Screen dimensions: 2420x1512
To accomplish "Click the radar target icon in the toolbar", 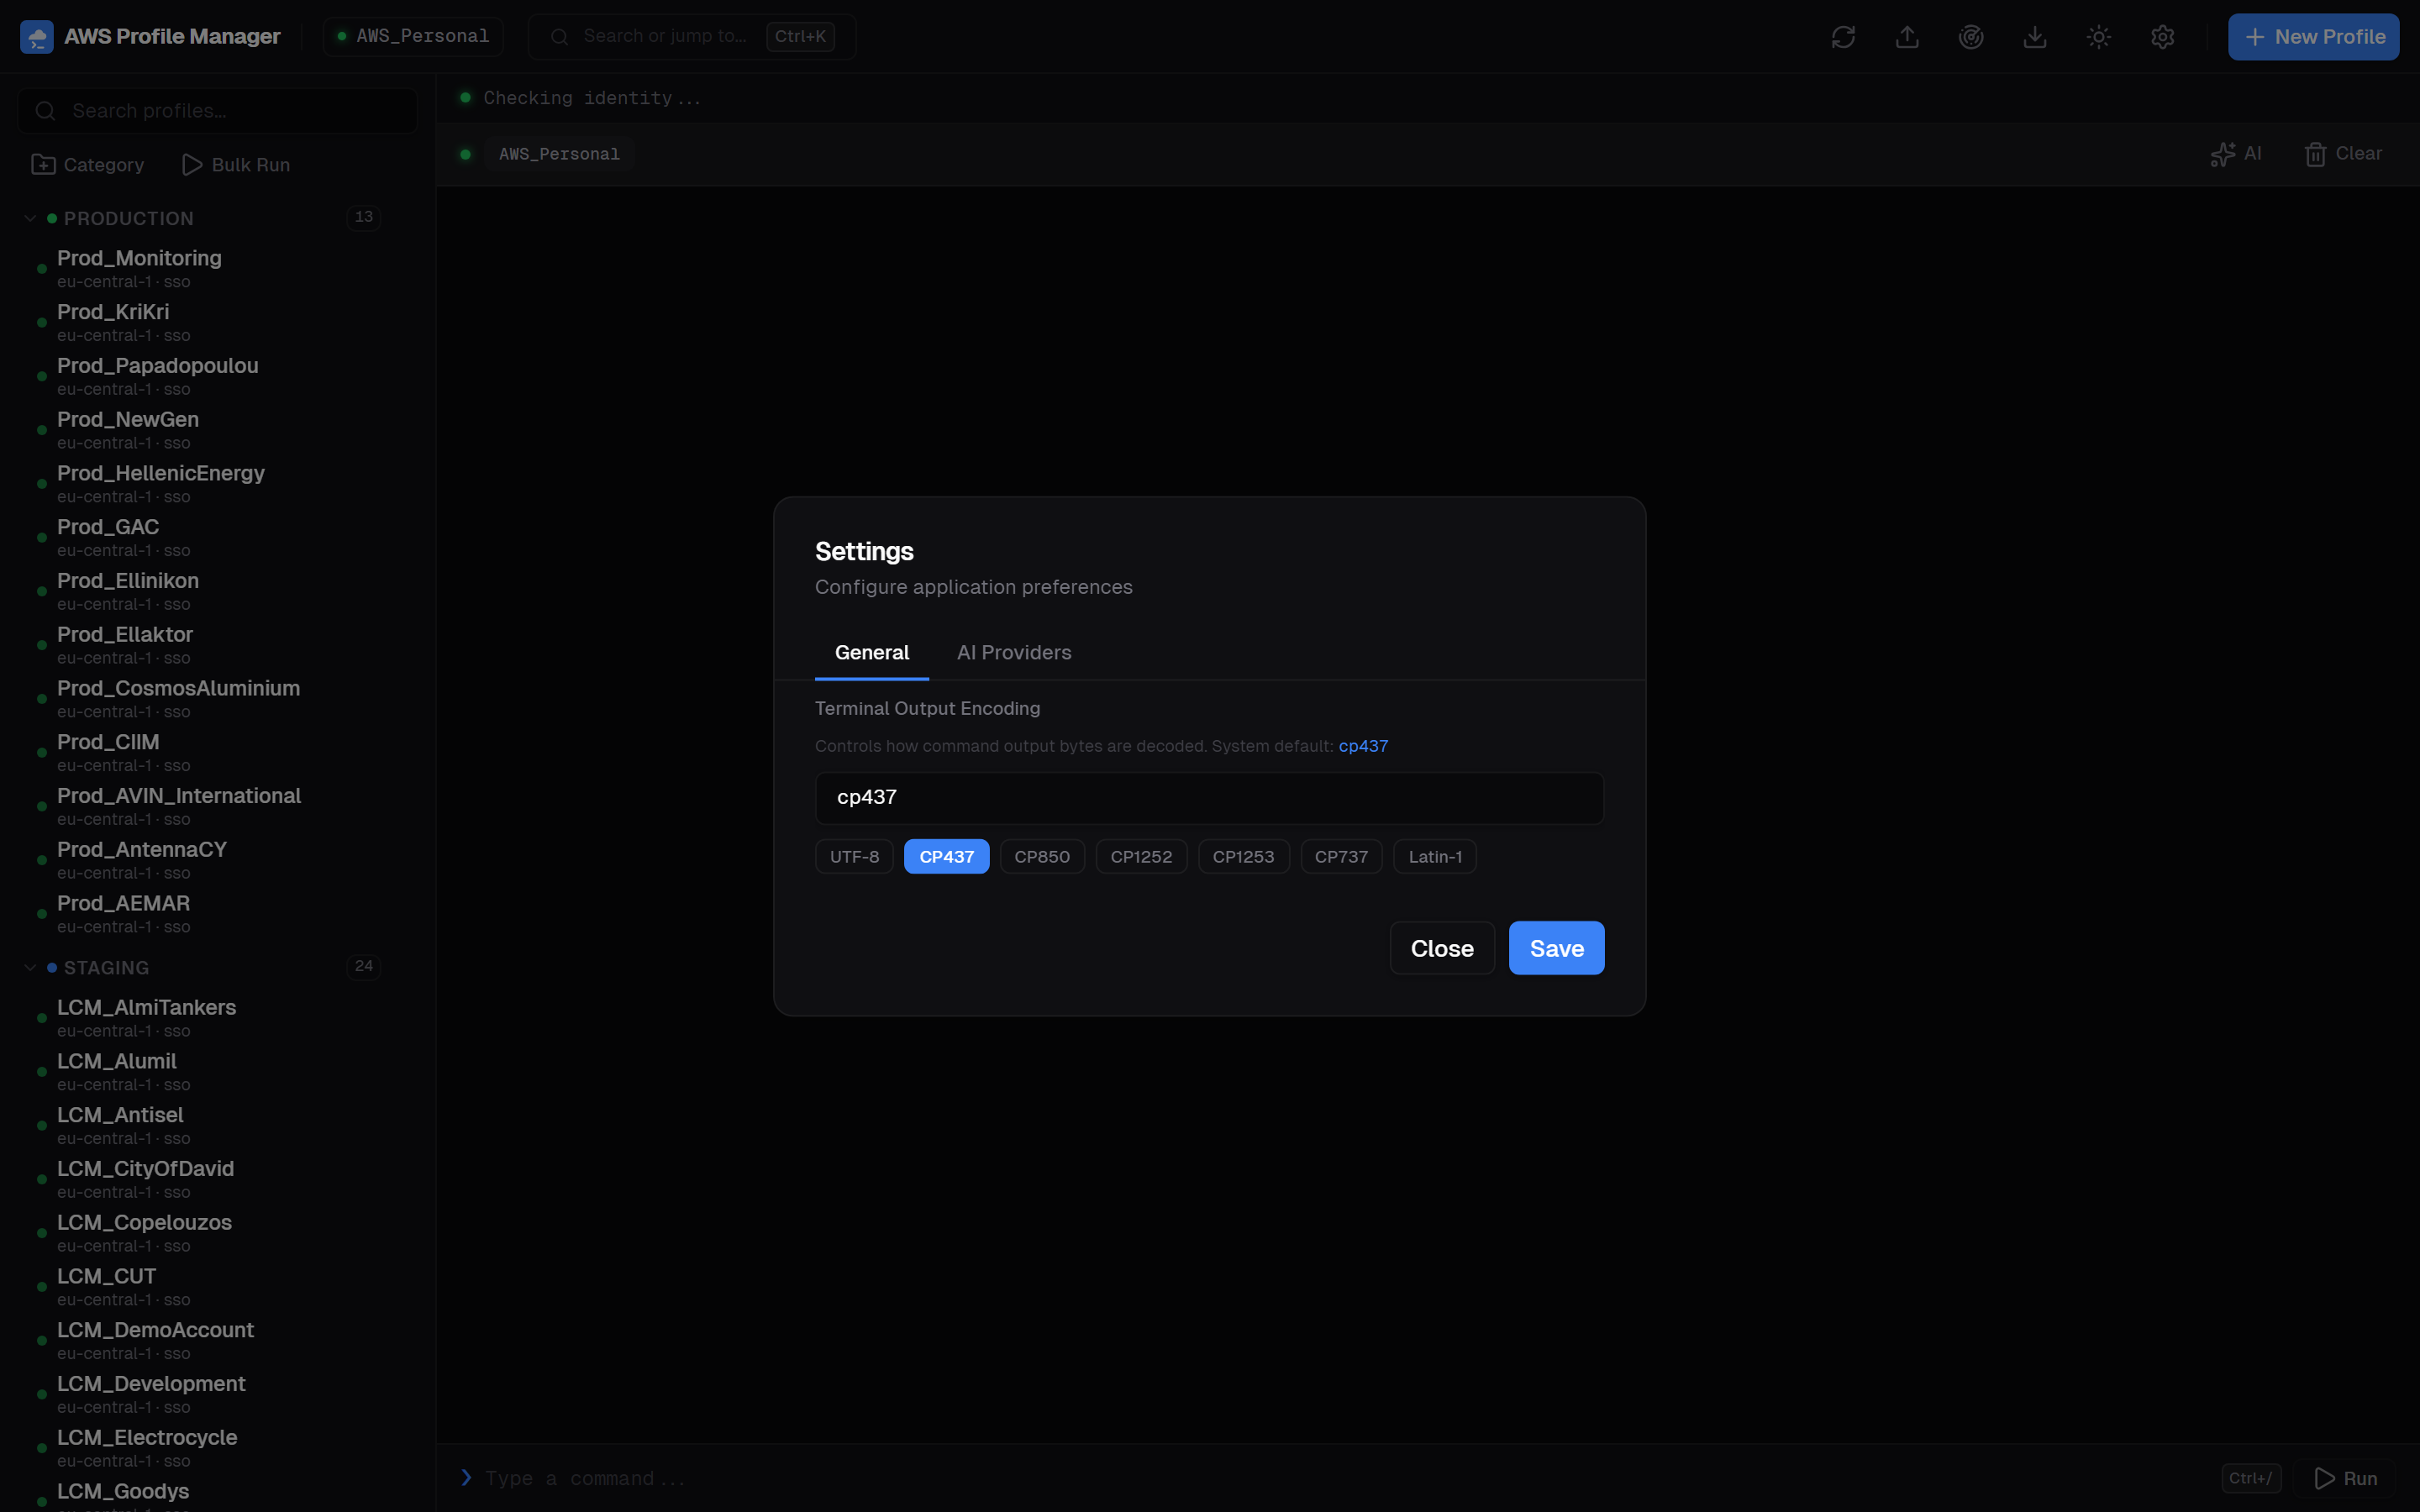I will pyautogui.click(x=1971, y=37).
